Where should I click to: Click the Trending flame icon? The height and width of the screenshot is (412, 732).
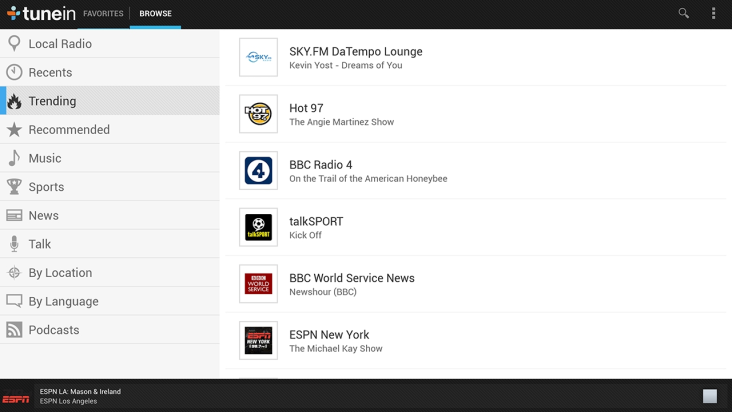click(14, 101)
